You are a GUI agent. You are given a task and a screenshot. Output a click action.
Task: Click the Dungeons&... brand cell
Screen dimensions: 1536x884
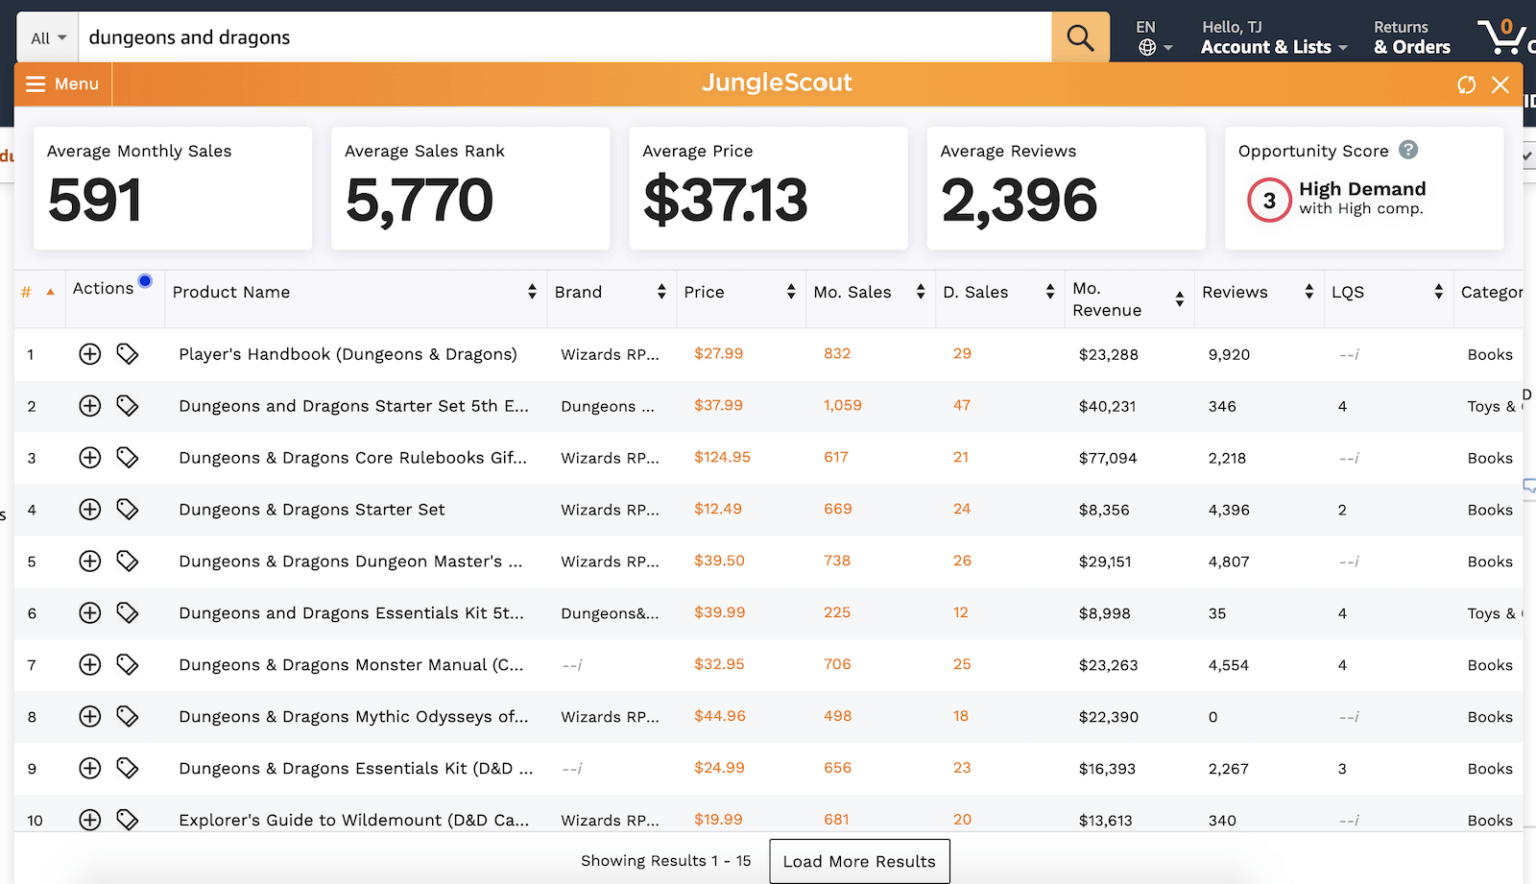tap(610, 613)
